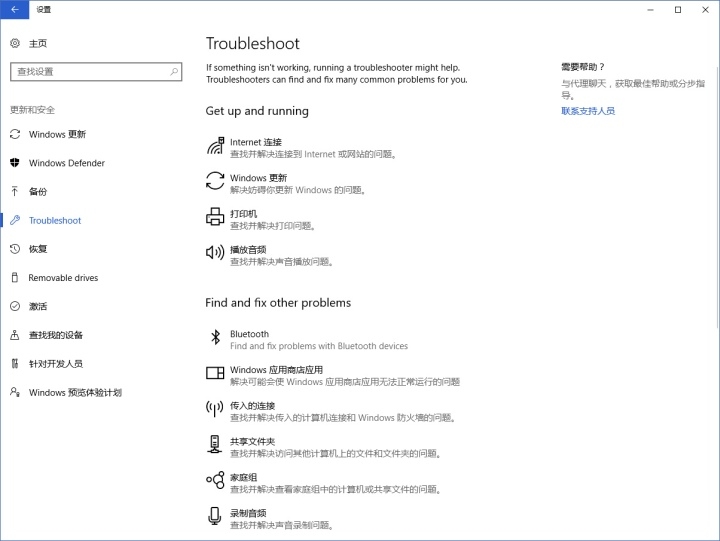Click the 录制音频 microphone icon
This screenshot has width=720, height=541.
[x=214, y=516]
